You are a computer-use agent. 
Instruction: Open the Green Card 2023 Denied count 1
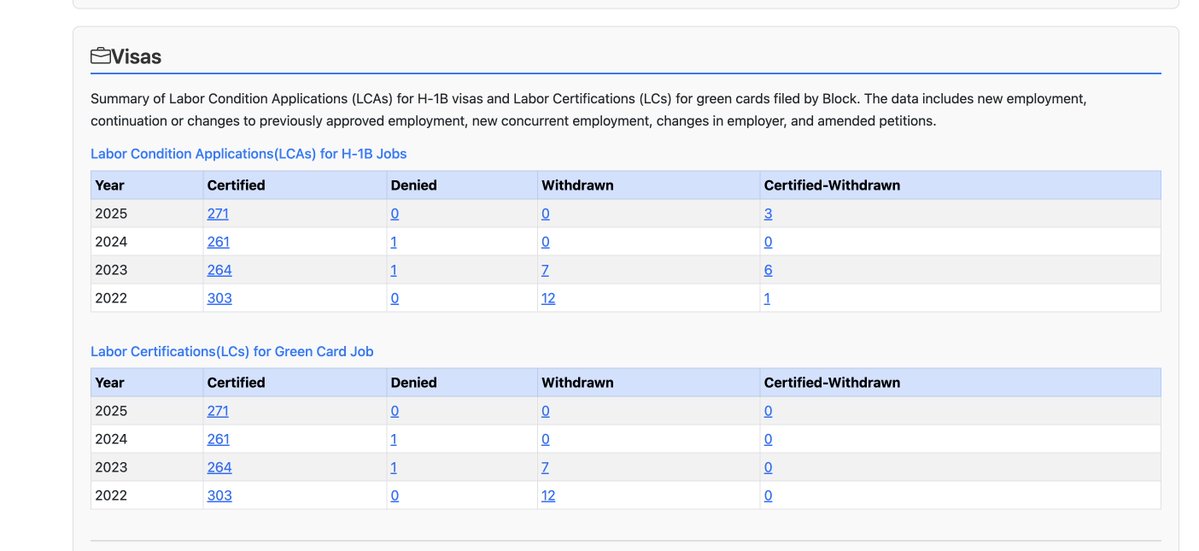pyautogui.click(x=394, y=468)
